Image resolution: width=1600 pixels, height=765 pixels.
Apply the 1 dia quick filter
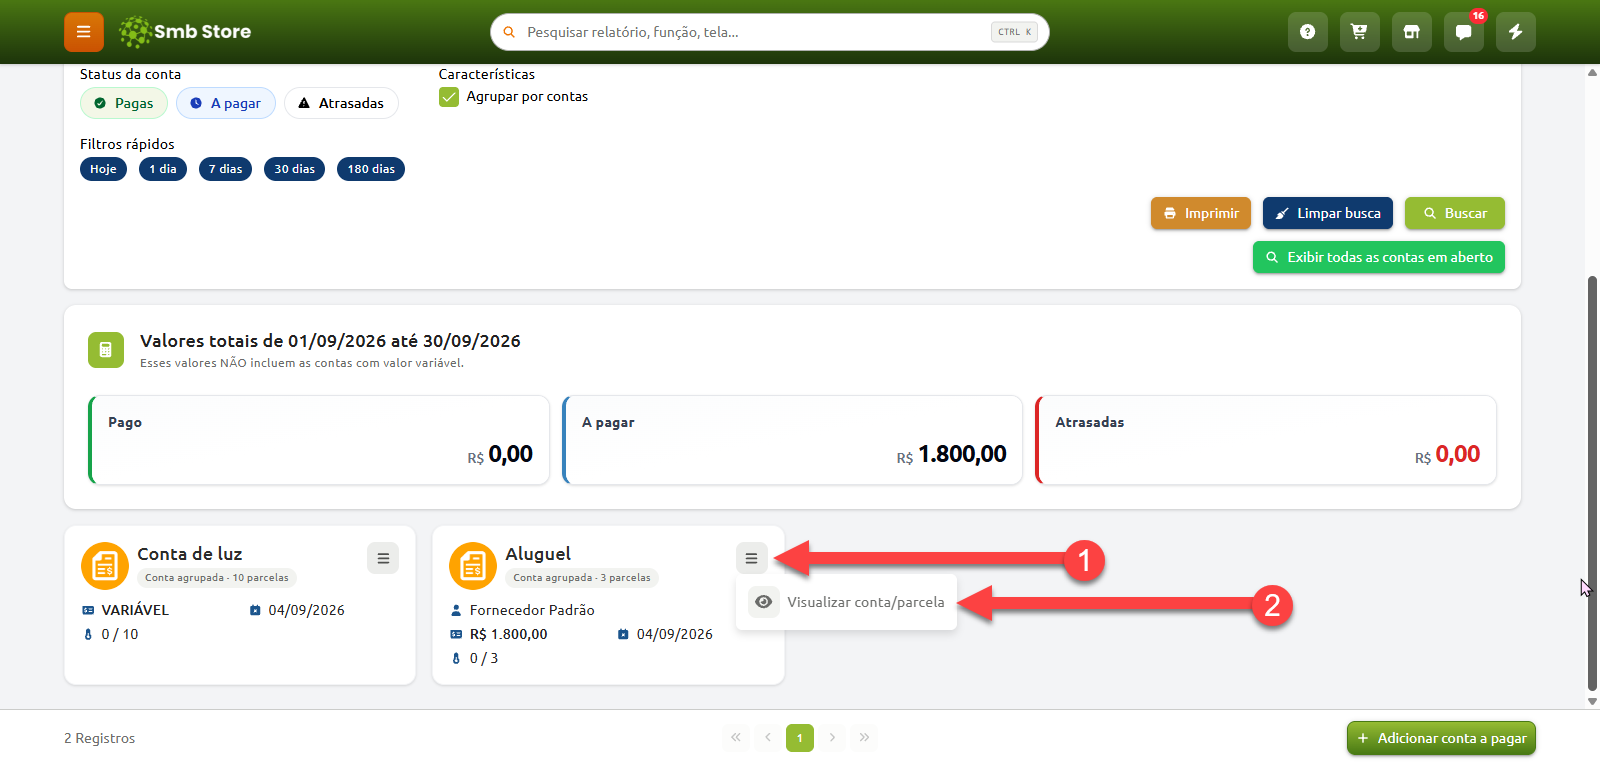[x=163, y=169]
